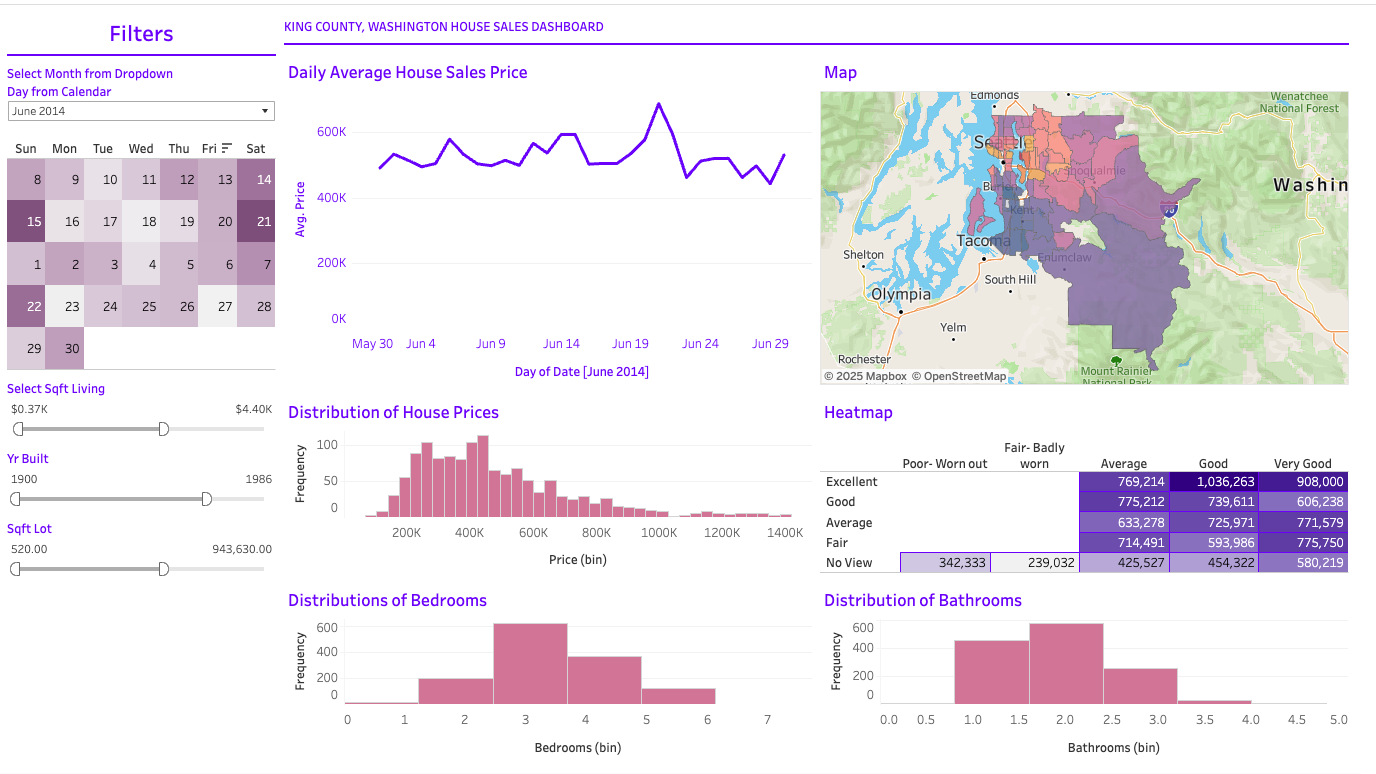The image size is (1376, 774).
Task: Click the Sqft Living maximum slider handle
Action: point(164,429)
